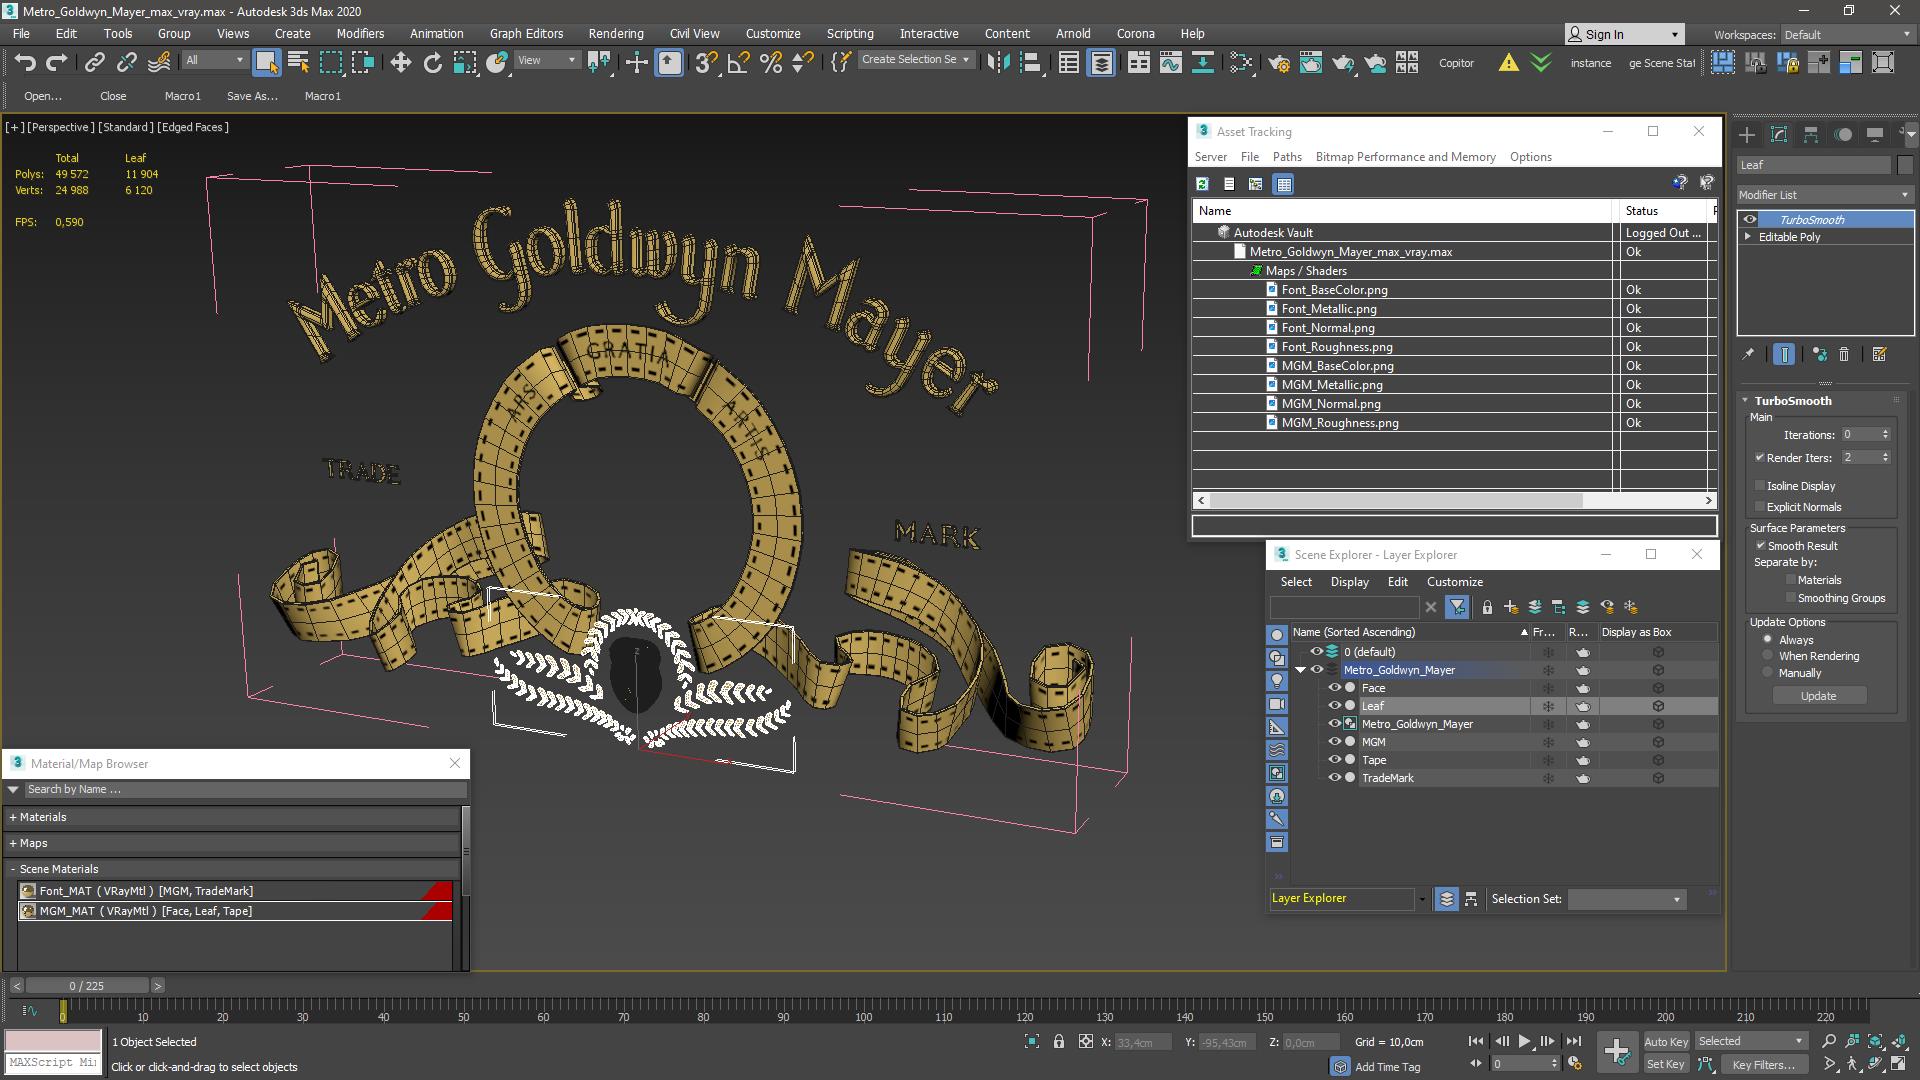Expand the Maps group in Material Browser
The height and width of the screenshot is (1080, 1920).
13,843
